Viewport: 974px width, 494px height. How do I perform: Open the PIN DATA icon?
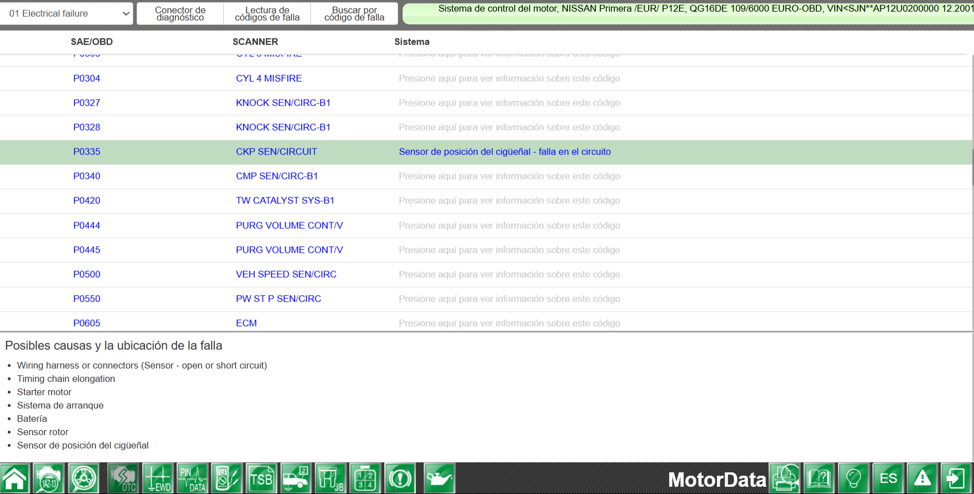point(193,478)
